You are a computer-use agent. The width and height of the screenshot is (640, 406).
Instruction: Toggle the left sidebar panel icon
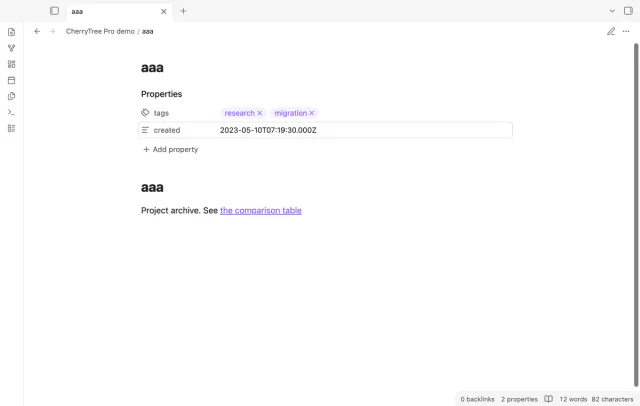point(54,11)
